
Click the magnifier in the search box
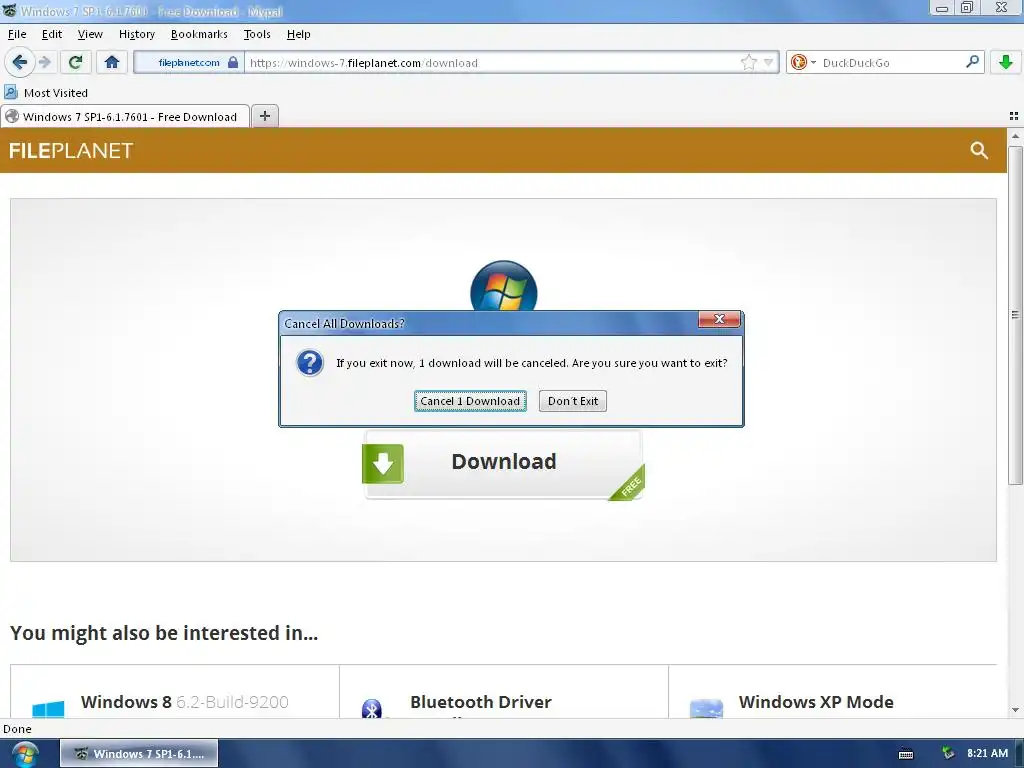click(x=972, y=62)
